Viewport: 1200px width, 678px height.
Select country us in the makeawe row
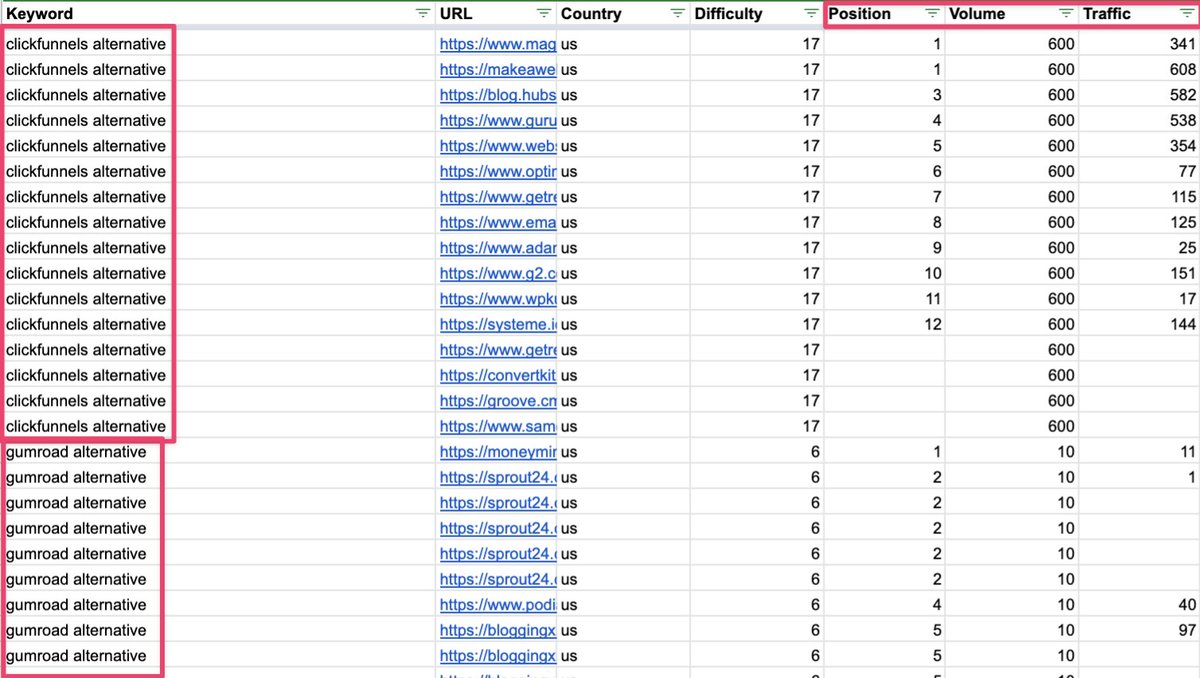coord(569,69)
